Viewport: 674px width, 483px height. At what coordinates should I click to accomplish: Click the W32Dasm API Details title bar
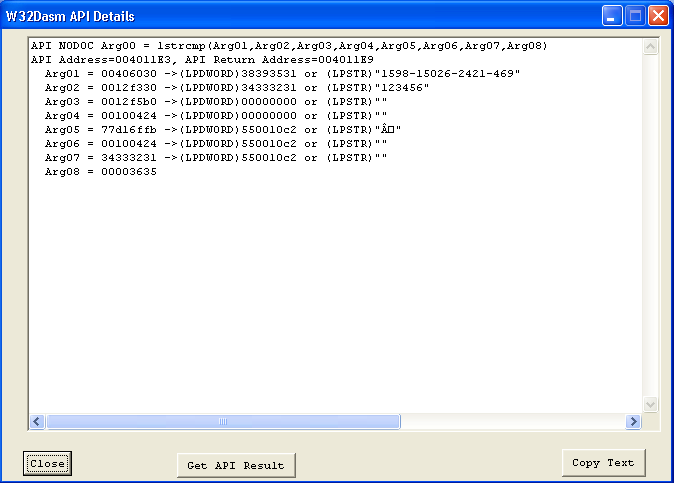click(x=301, y=16)
